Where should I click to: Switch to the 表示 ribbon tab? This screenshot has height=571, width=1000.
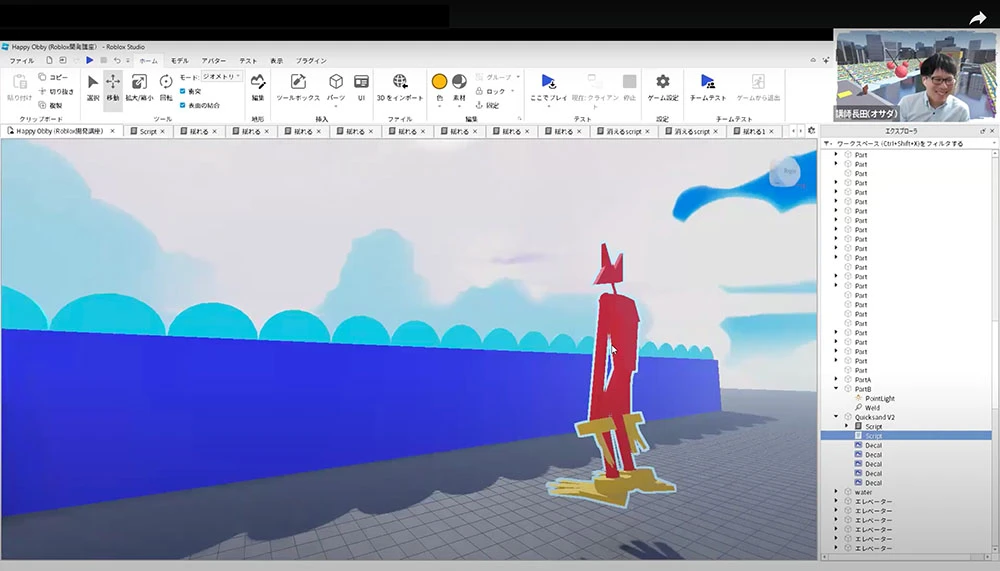tap(276, 61)
